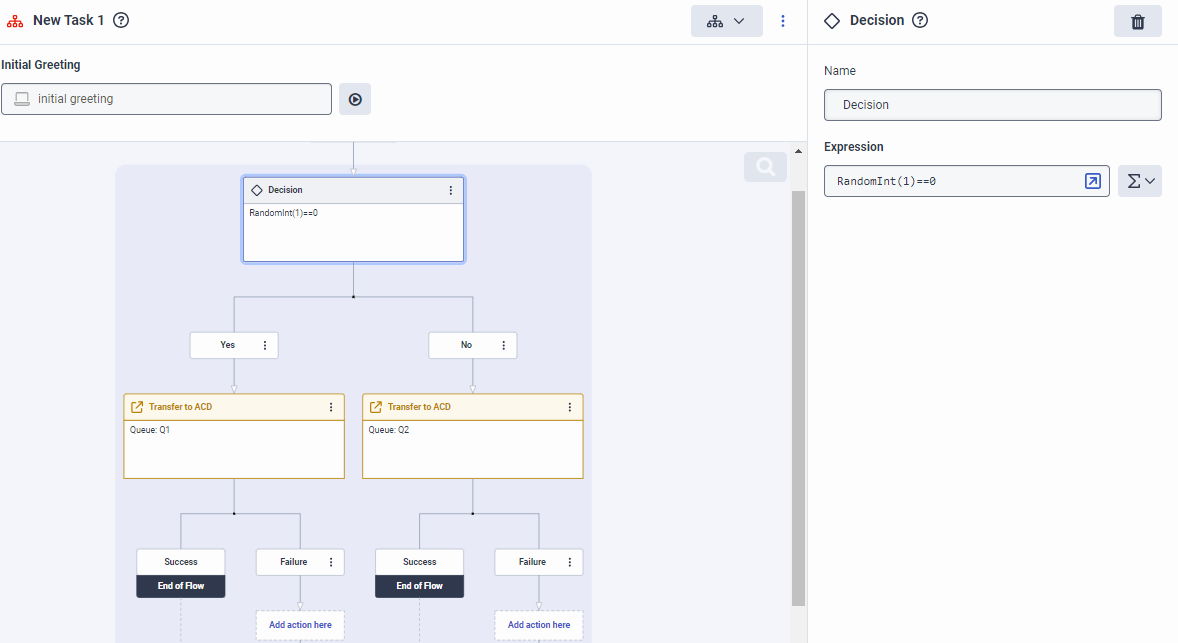Viewport: 1178px width, 643px height.
Task: Play the initial greeting audio
Action: tap(355, 99)
